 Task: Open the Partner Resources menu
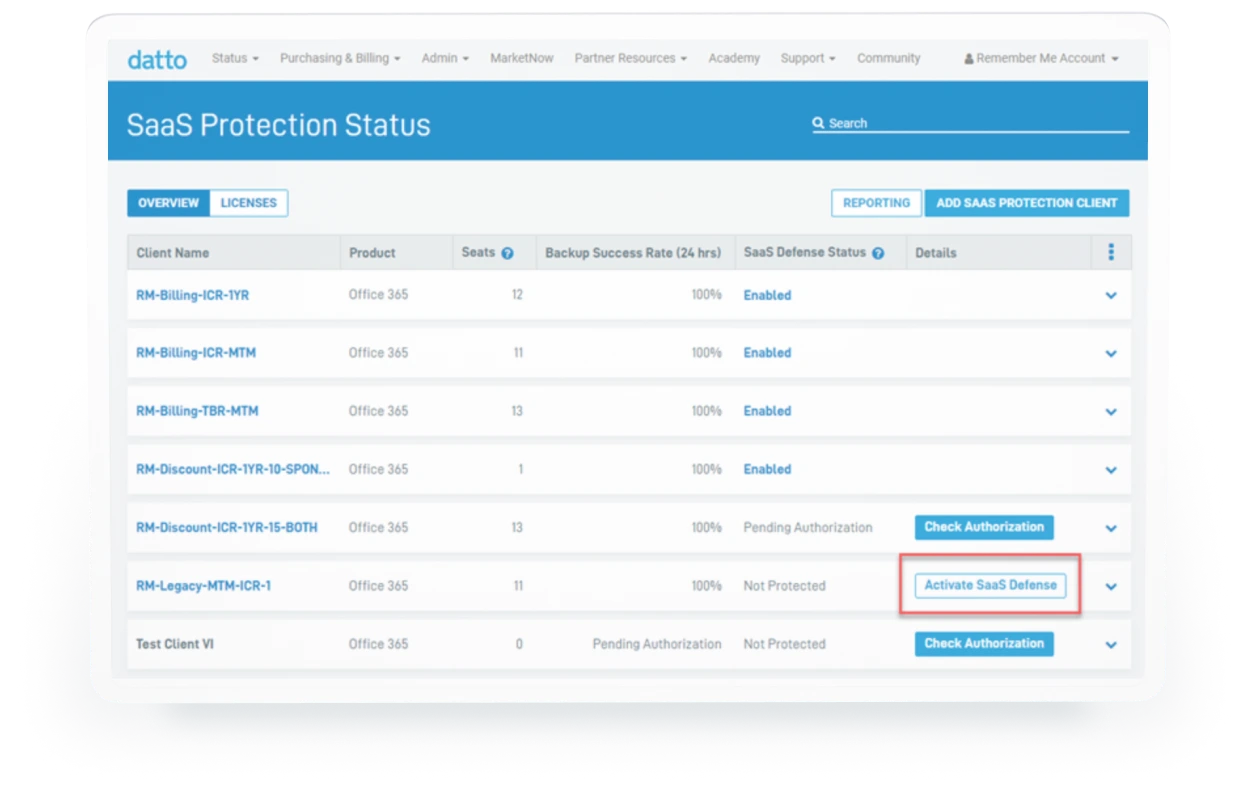pyautogui.click(x=630, y=58)
